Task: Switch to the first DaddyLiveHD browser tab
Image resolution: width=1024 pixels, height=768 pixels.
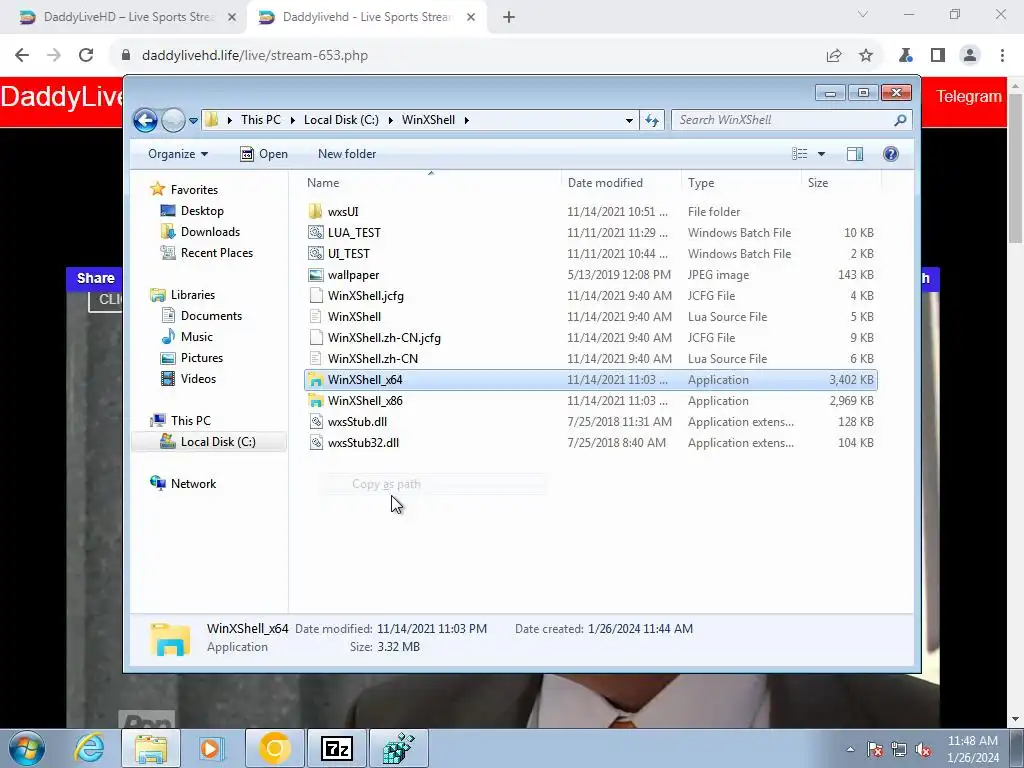Action: [x=128, y=17]
